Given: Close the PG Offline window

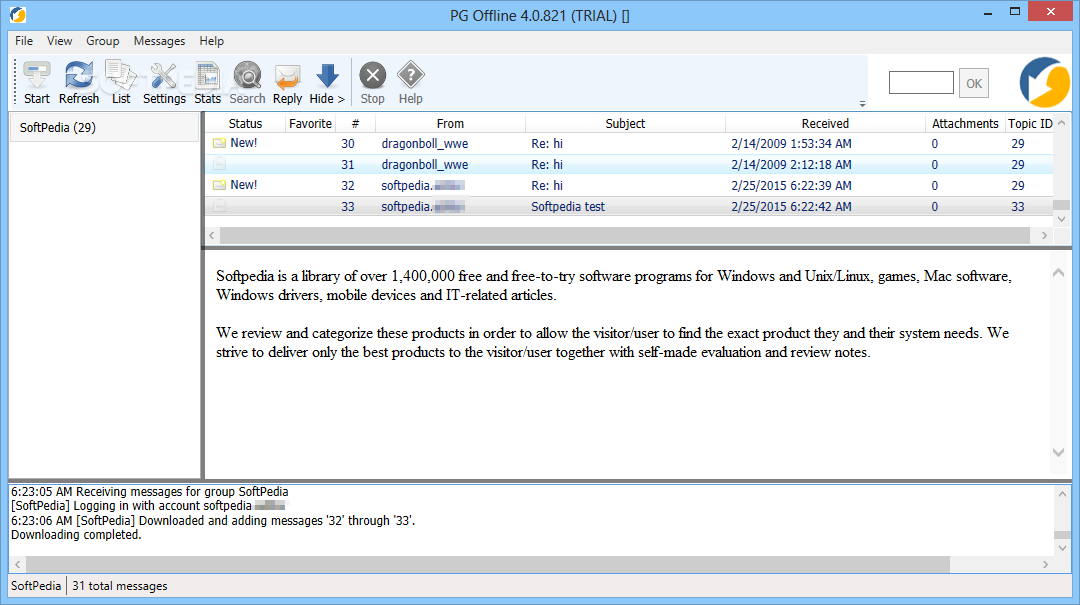Looking at the screenshot, I should tap(1050, 11).
